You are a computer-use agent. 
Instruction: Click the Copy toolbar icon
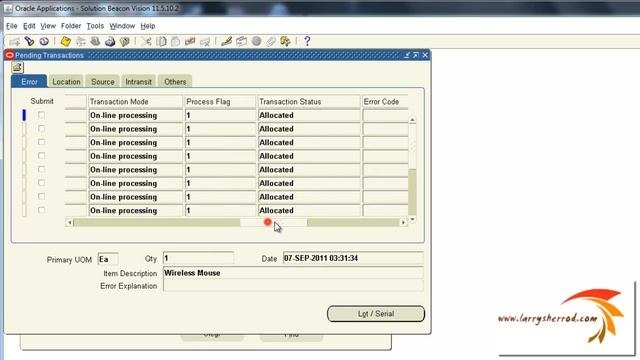161,41
